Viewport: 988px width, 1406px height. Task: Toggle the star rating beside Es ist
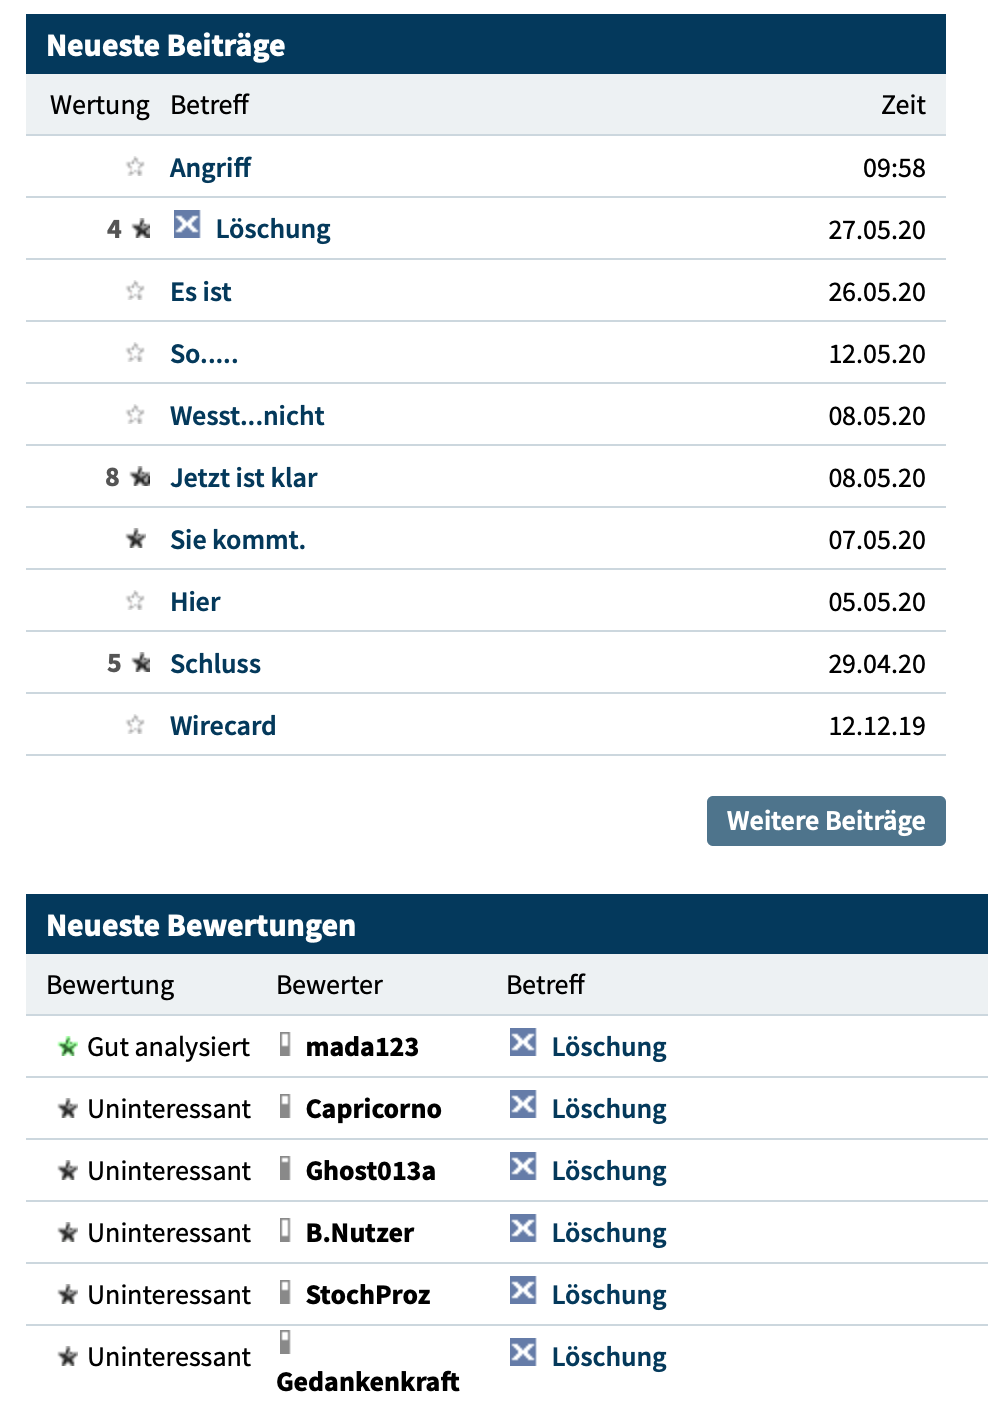135,290
